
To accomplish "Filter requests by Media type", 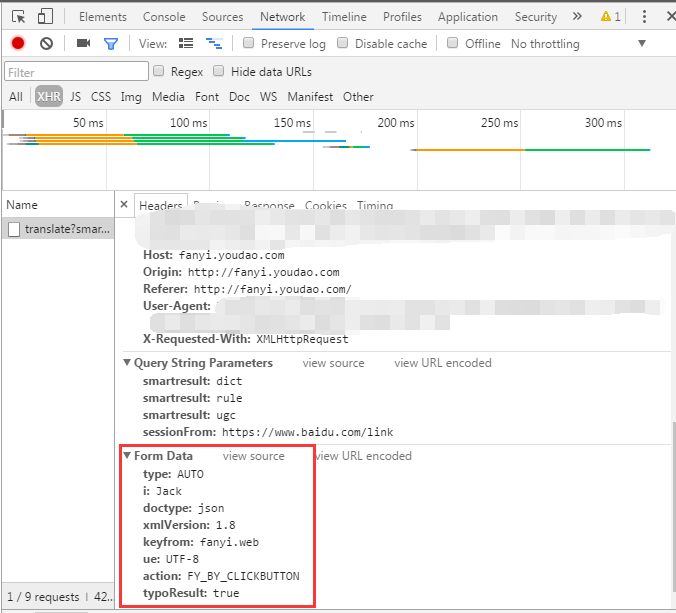I will click(168, 97).
